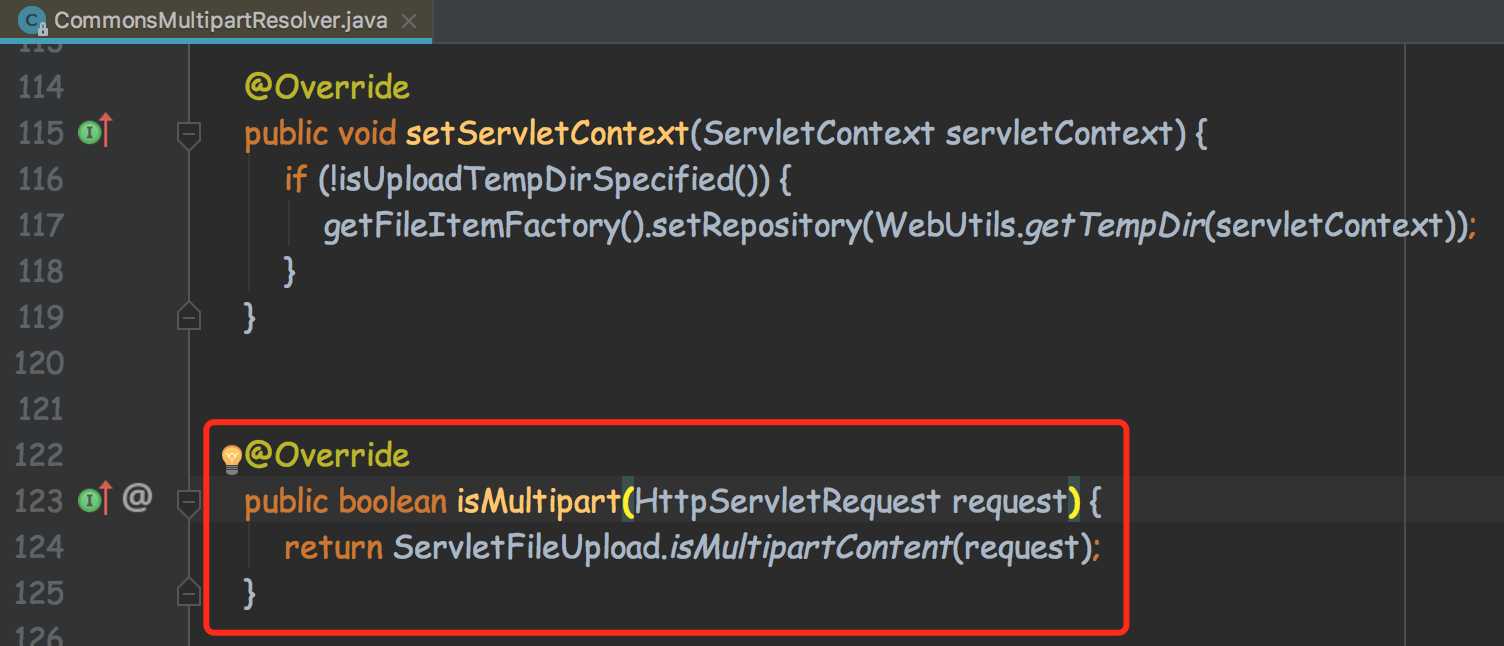Image resolution: width=1504 pixels, height=646 pixels.
Task: Click the fold end marker on line 119
Action: (x=189, y=318)
